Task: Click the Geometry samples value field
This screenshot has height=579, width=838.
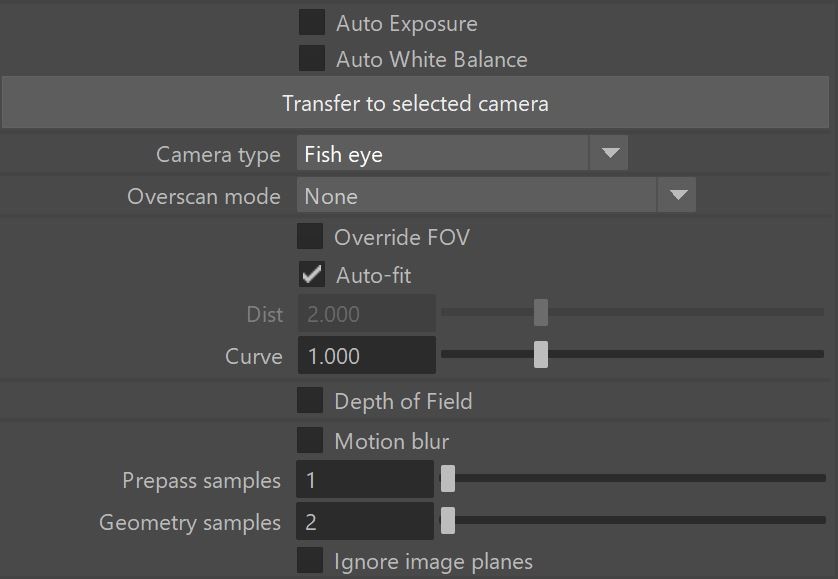Action: [365, 521]
